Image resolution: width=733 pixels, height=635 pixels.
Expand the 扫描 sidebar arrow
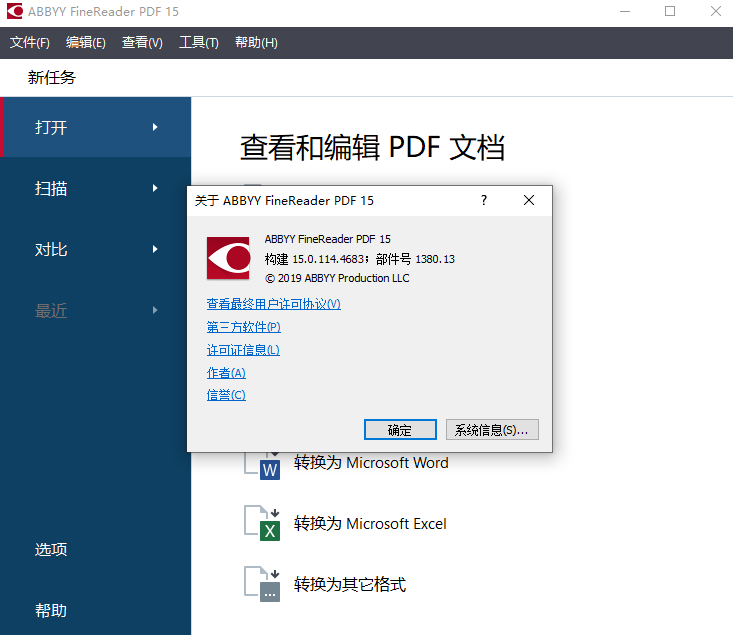tap(155, 188)
